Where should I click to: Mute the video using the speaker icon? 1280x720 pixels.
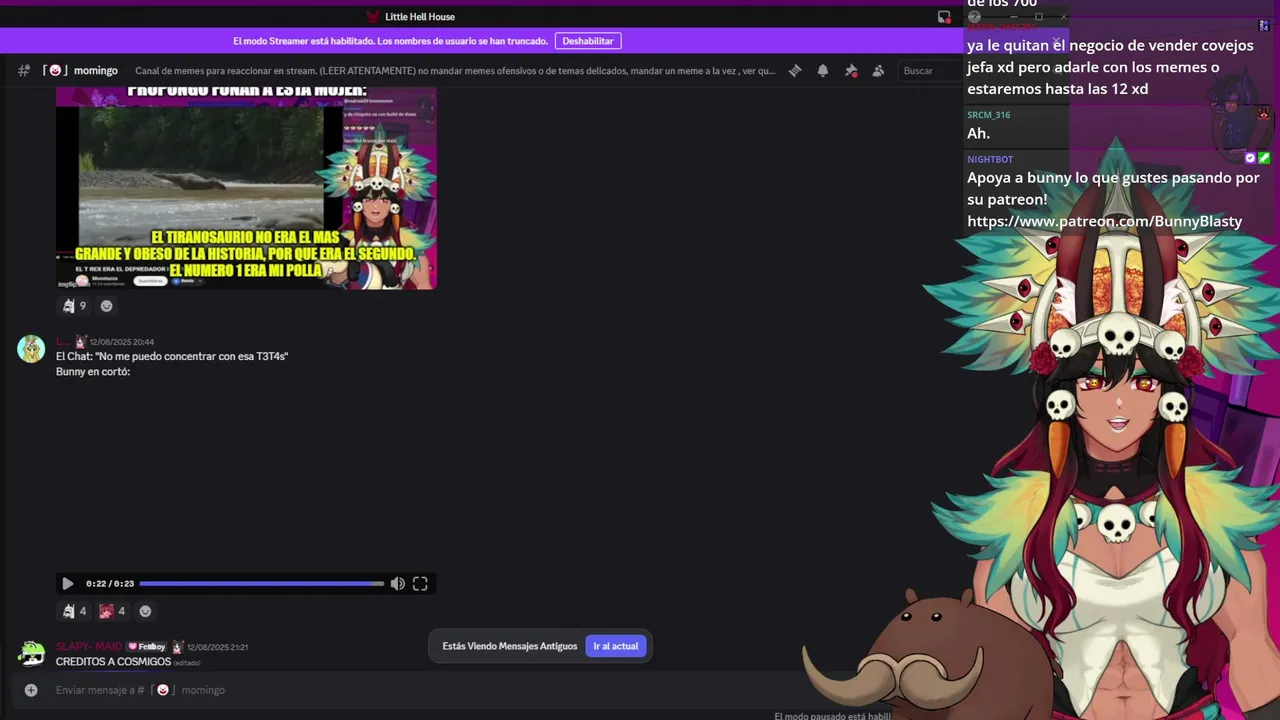click(x=398, y=584)
